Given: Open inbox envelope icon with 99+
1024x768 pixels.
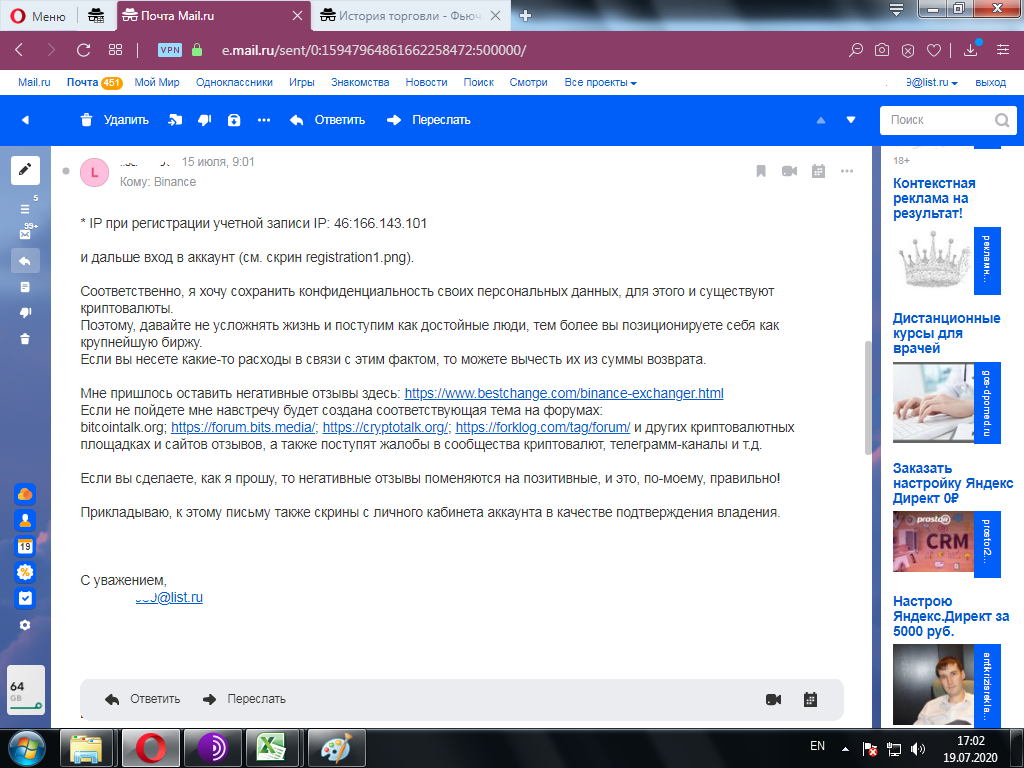Looking at the screenshot, I should pos(25,233).
